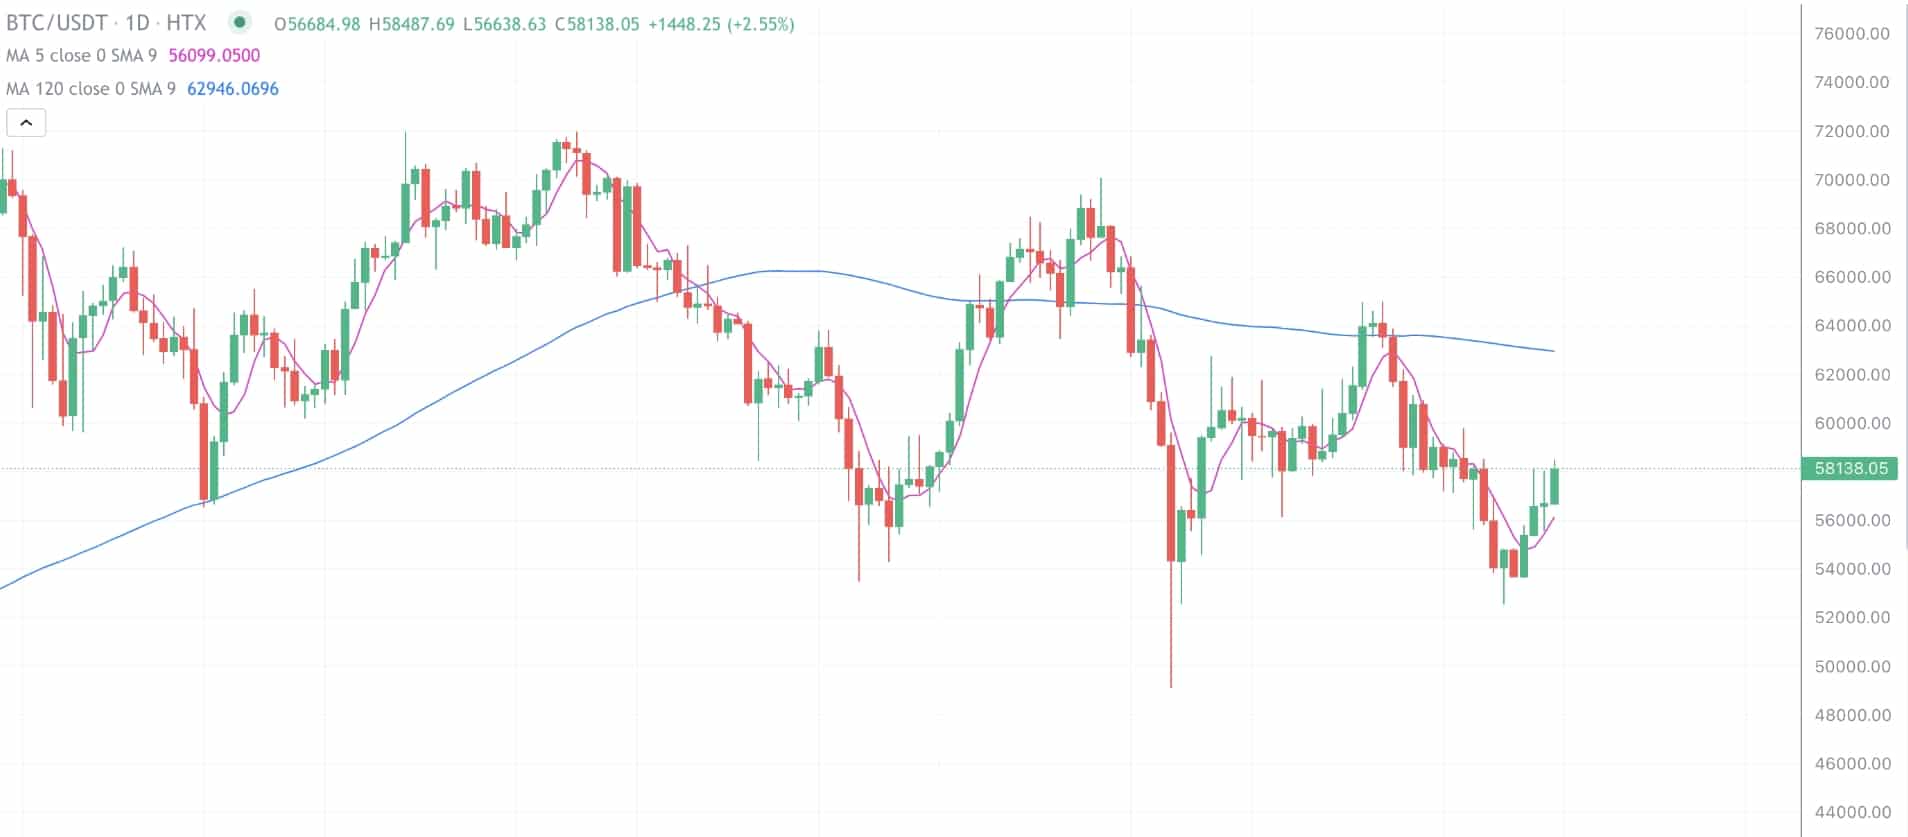The image size is (1908, 837).
Task: Click the pink MA 5 value 56099.0500
Action: 214,56
